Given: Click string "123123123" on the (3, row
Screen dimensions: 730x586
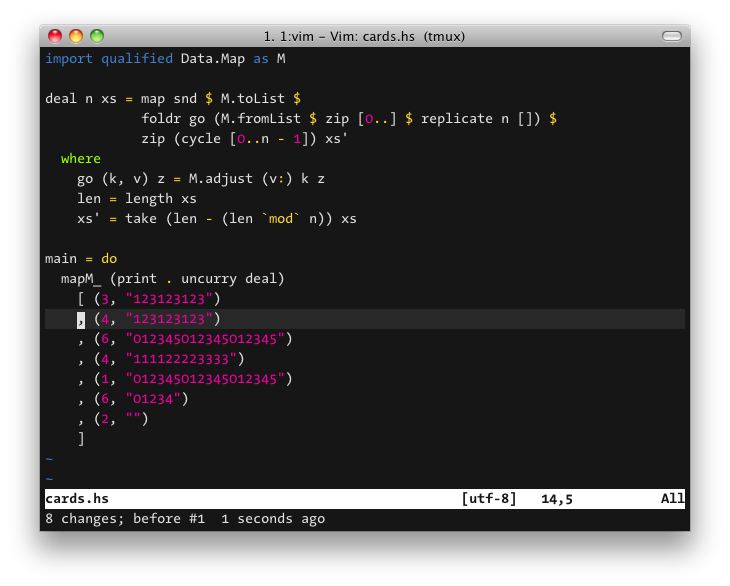Looking at the screenshot, I should point(169,299).
